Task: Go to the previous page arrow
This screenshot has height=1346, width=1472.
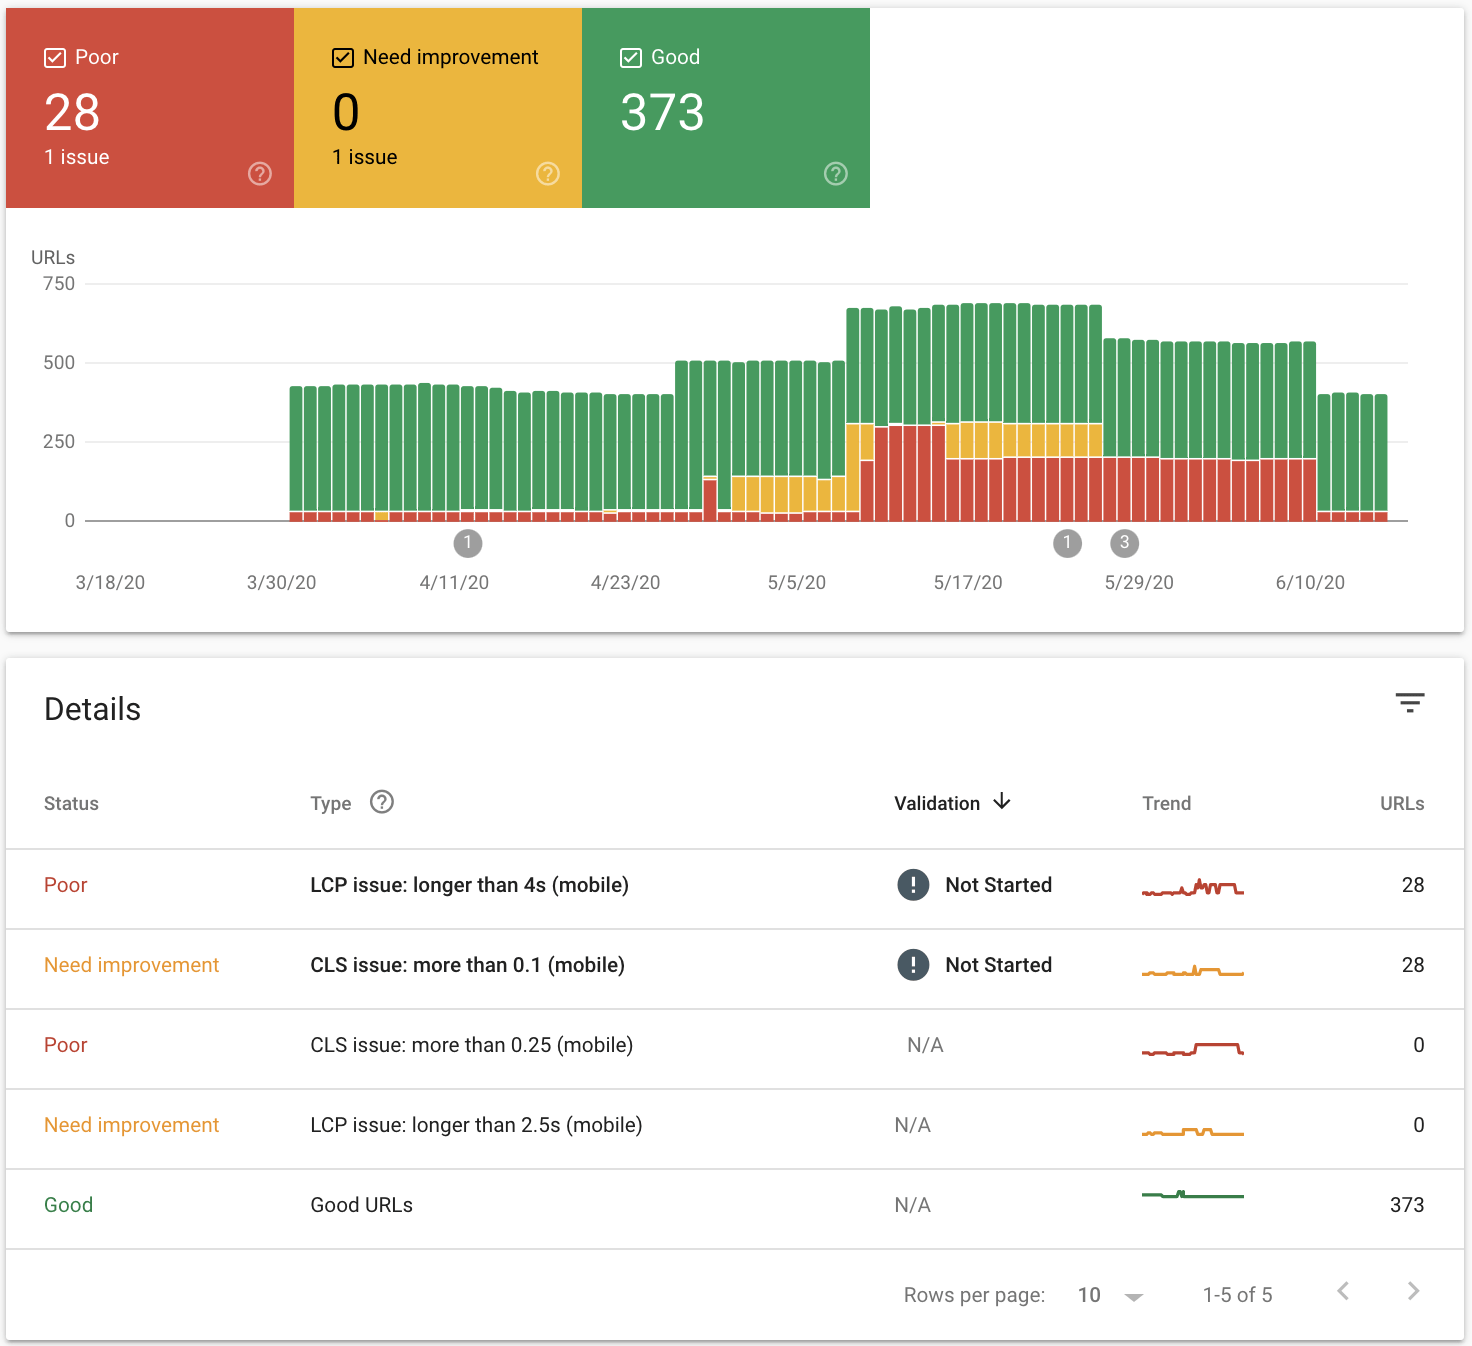Action: [1343, 1291]
